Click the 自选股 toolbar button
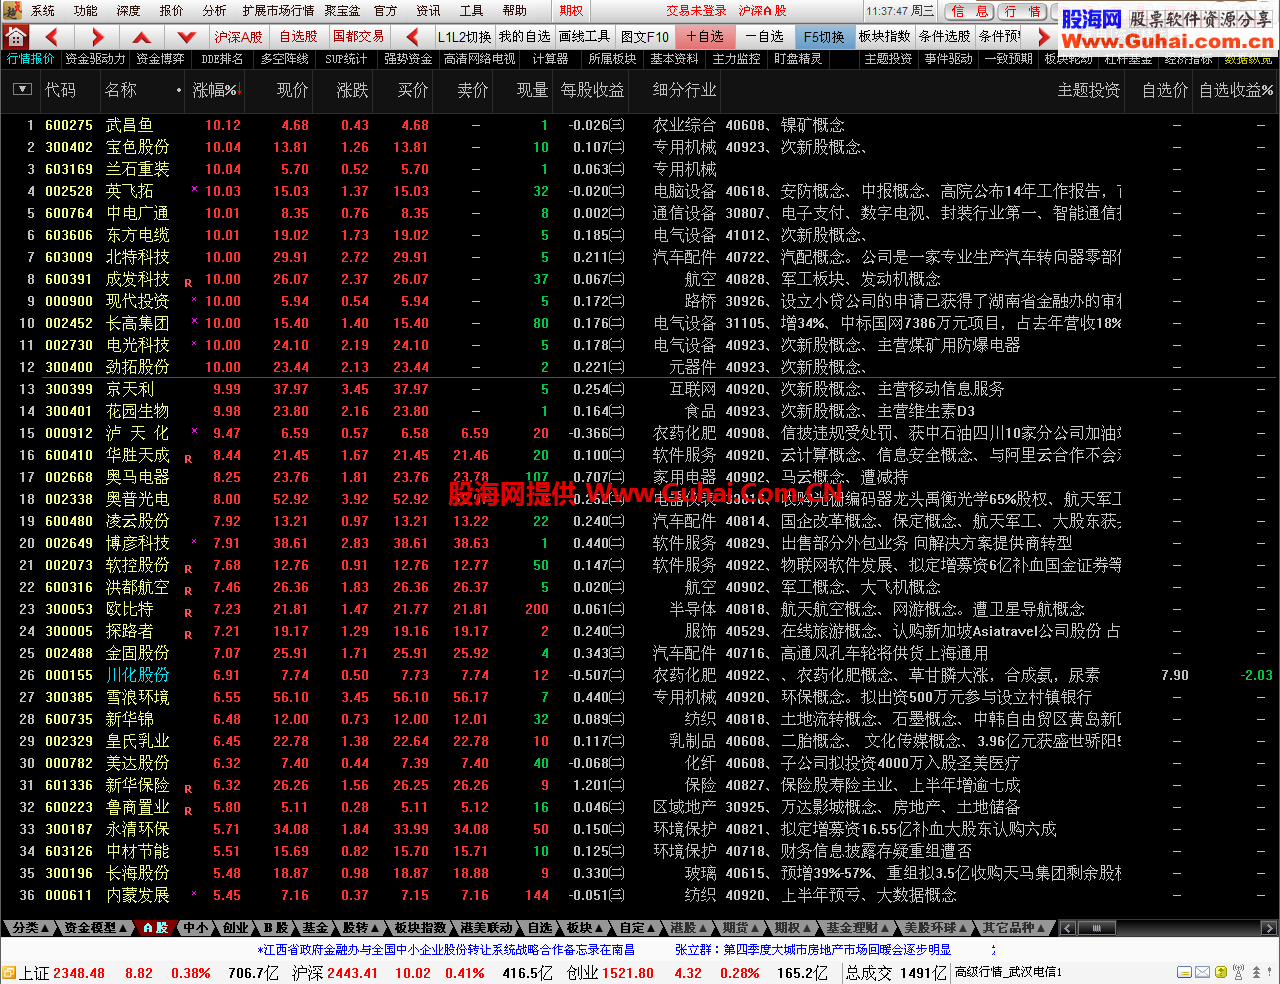This screenshot has width=1280, height=984. click(x=298, y=37)
